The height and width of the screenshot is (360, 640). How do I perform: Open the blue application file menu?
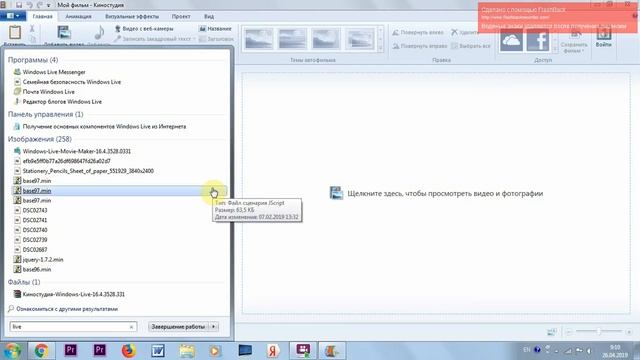(x=13, y=16)
